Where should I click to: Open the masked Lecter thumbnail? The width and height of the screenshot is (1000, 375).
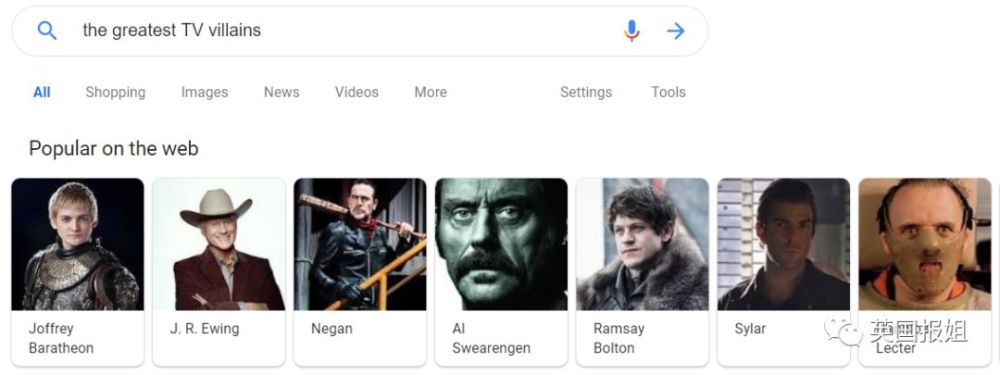point(925,244)
